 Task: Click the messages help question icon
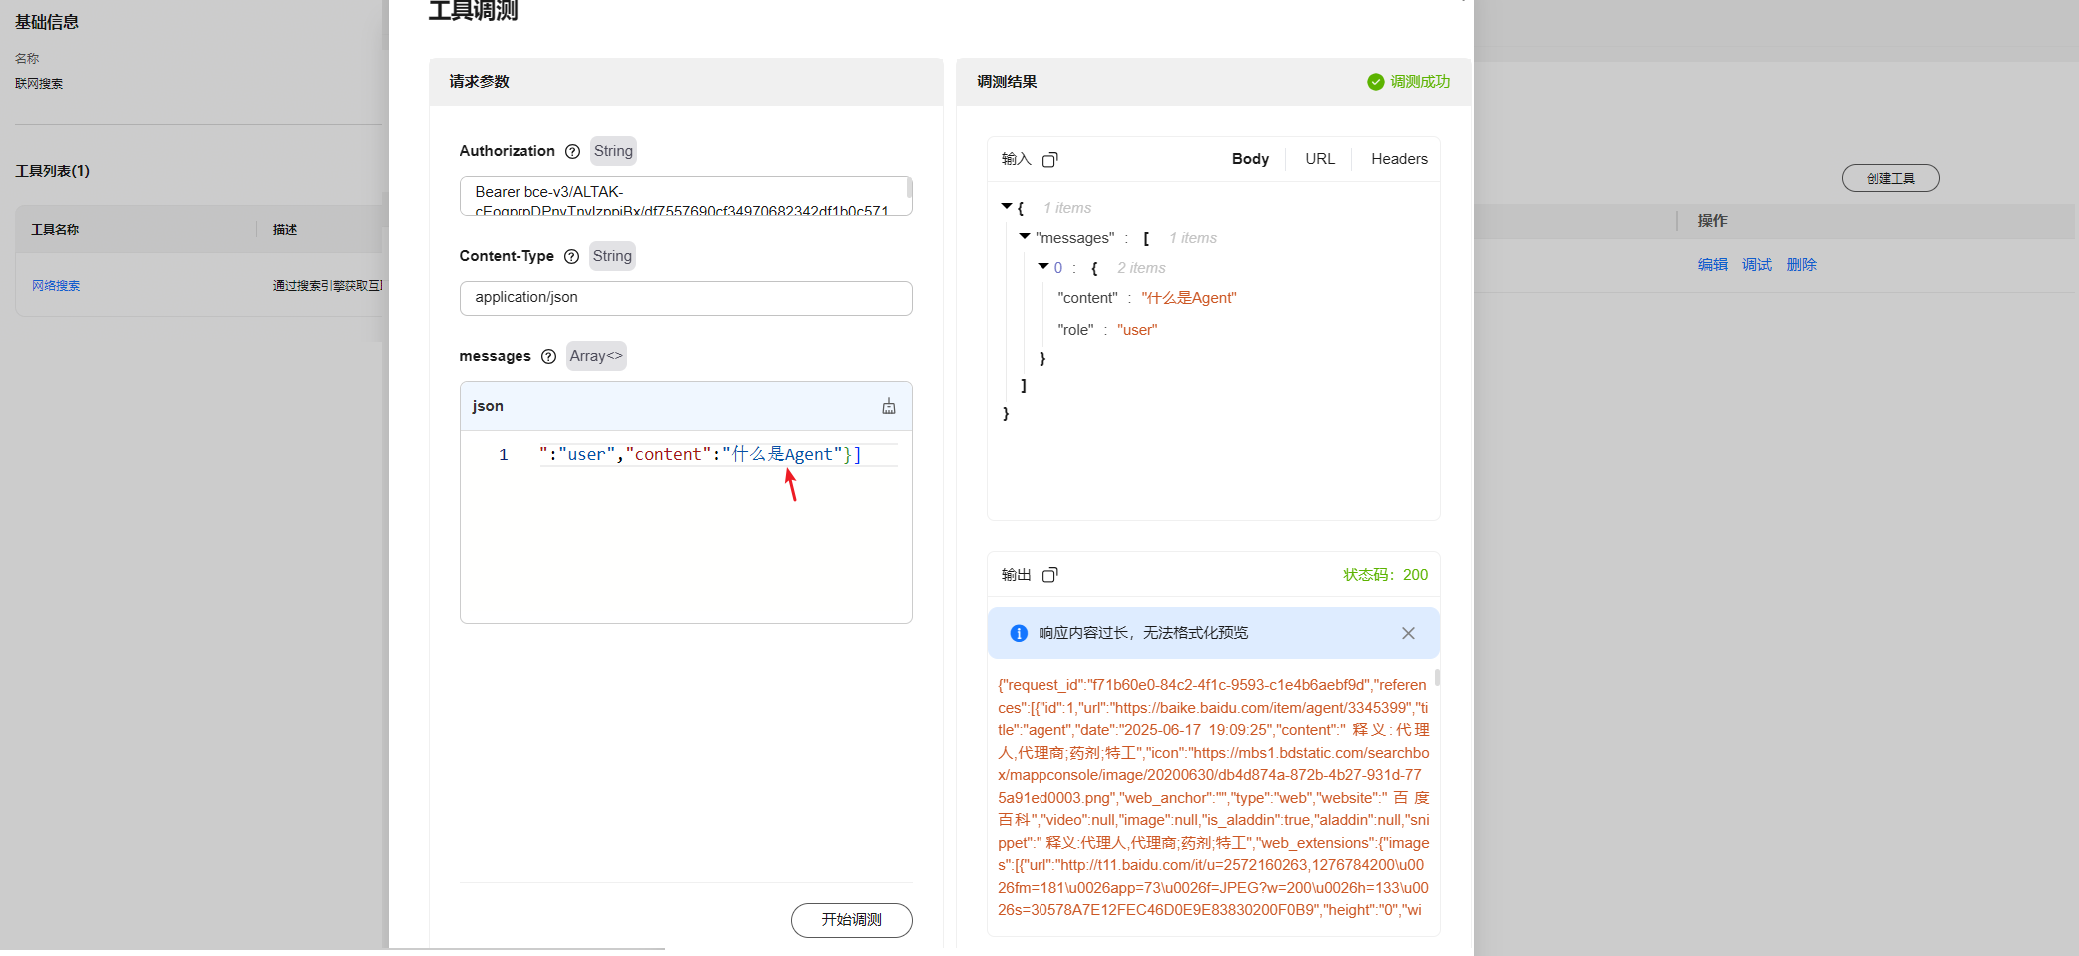click(x=548, y=357)
